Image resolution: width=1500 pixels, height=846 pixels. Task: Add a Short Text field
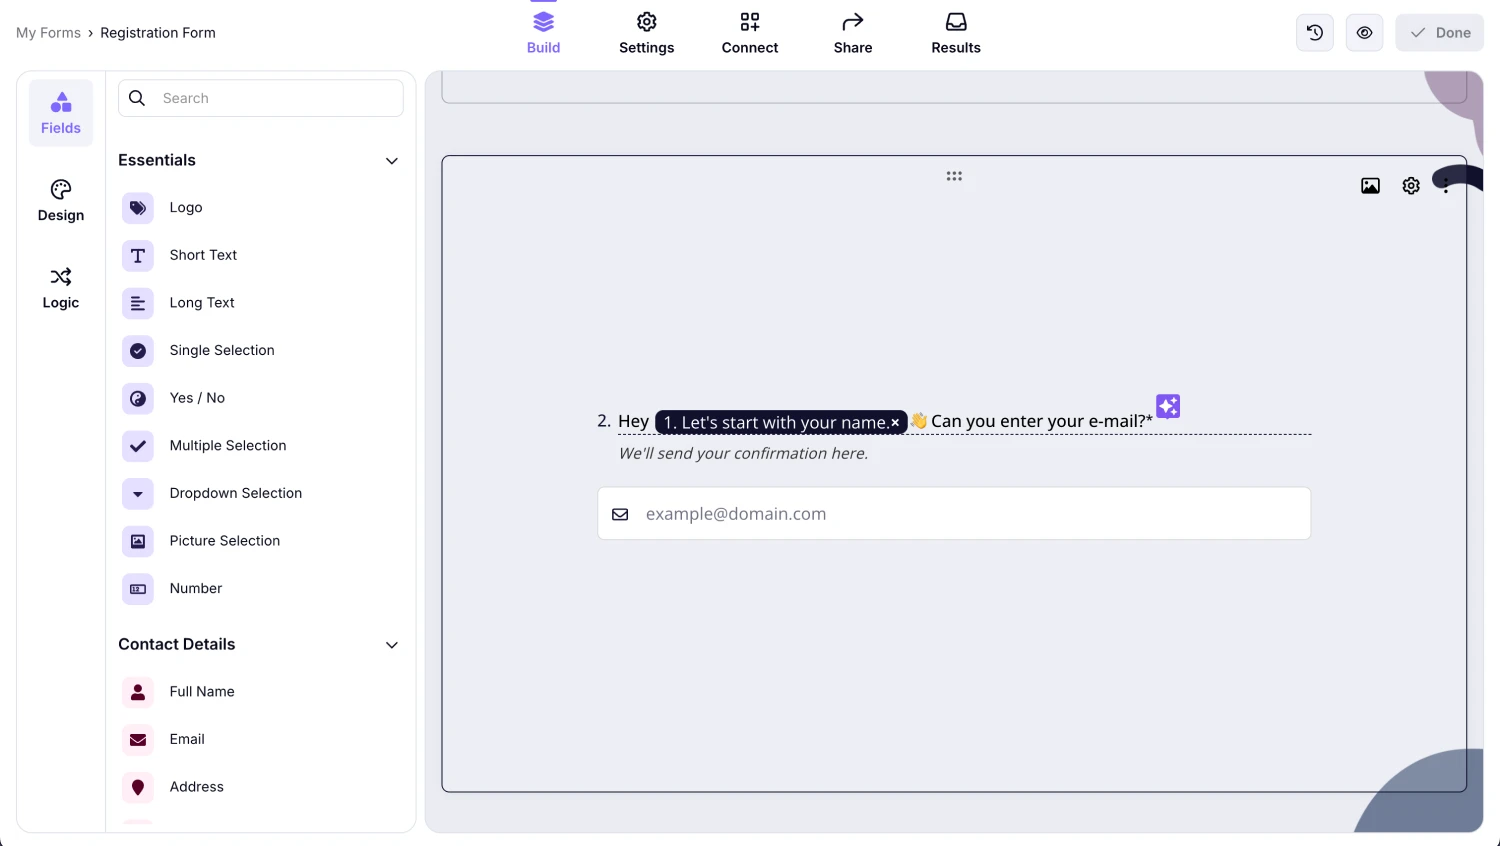203,255
